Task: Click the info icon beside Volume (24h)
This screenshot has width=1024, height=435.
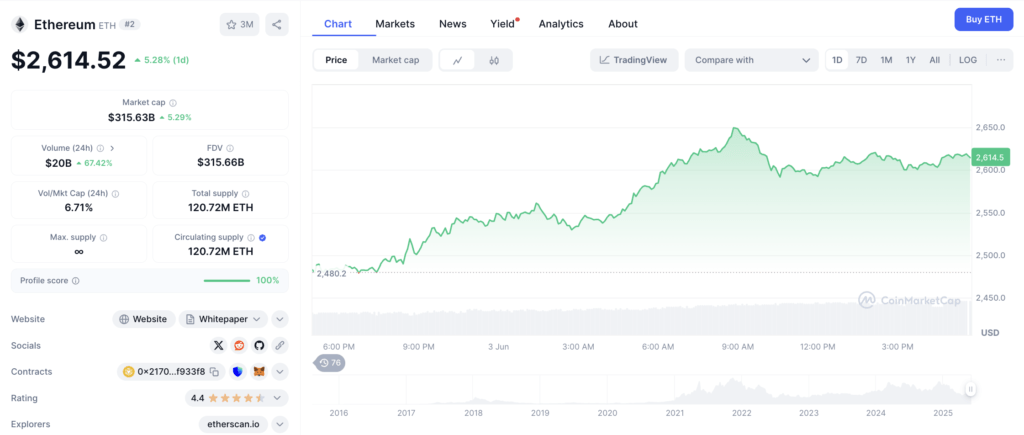Action: coord(100,148)
